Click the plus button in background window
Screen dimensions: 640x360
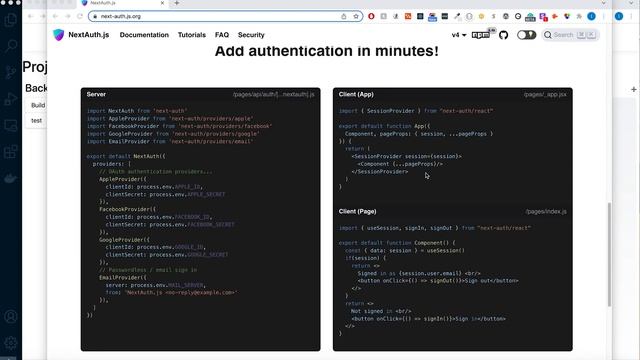coord(633,89)
